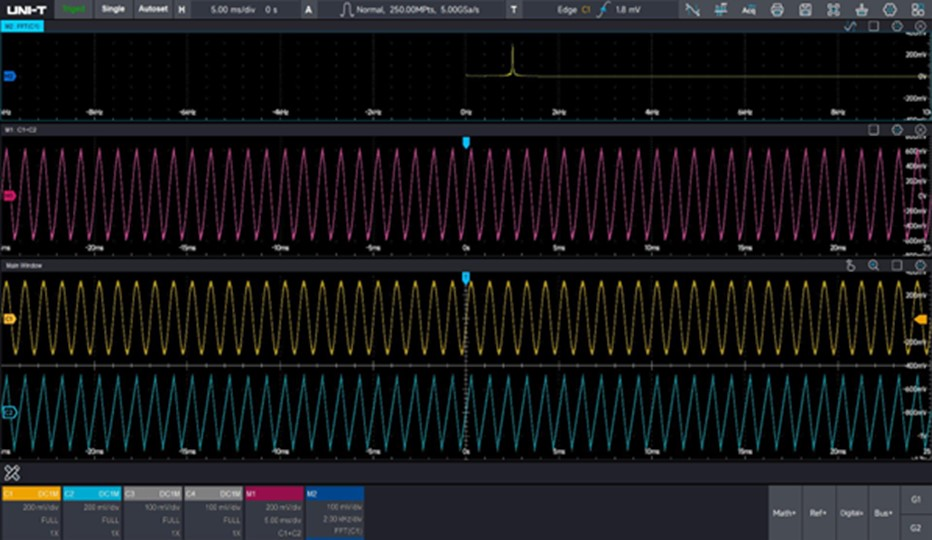
Task: Clear display with the crossed-tools icon
Action: pyautogui.click(x=12, y=473)
